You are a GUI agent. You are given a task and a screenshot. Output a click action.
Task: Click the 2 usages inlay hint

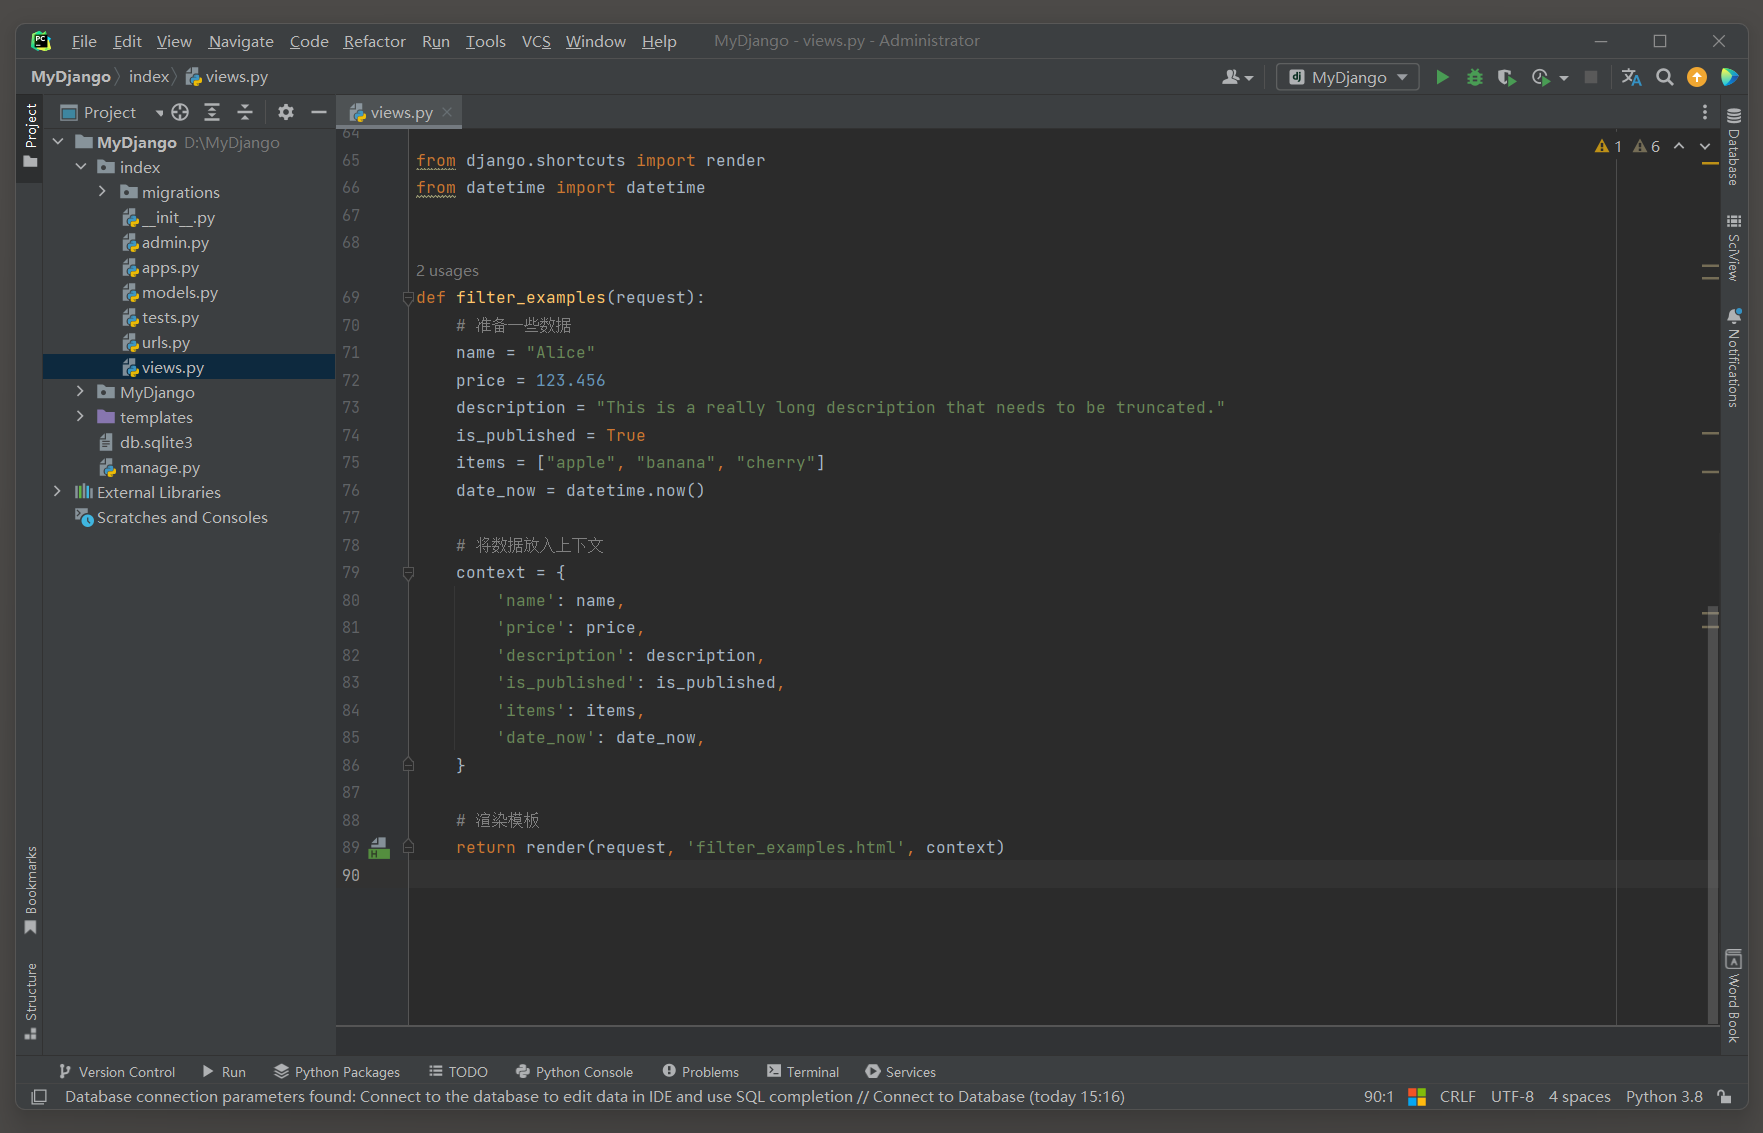(447, 271)
